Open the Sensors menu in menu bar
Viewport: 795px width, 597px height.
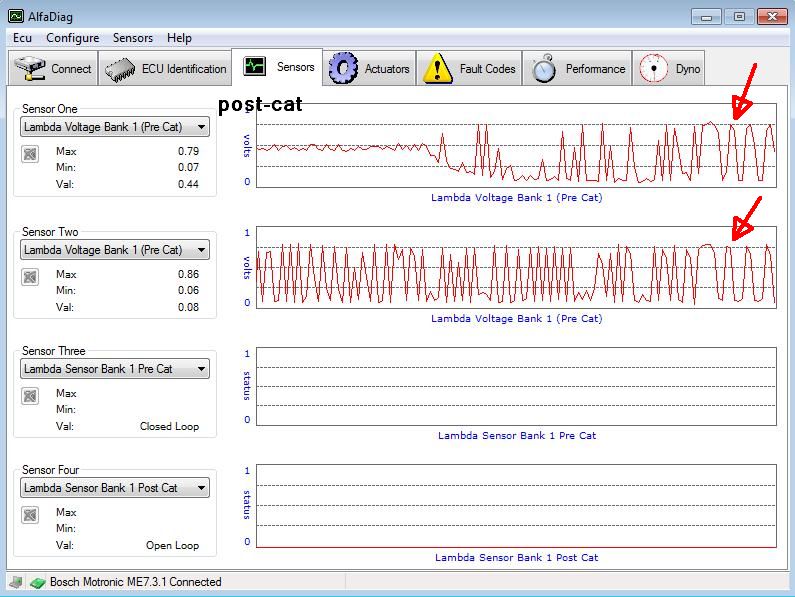click(x=133, y=38)
